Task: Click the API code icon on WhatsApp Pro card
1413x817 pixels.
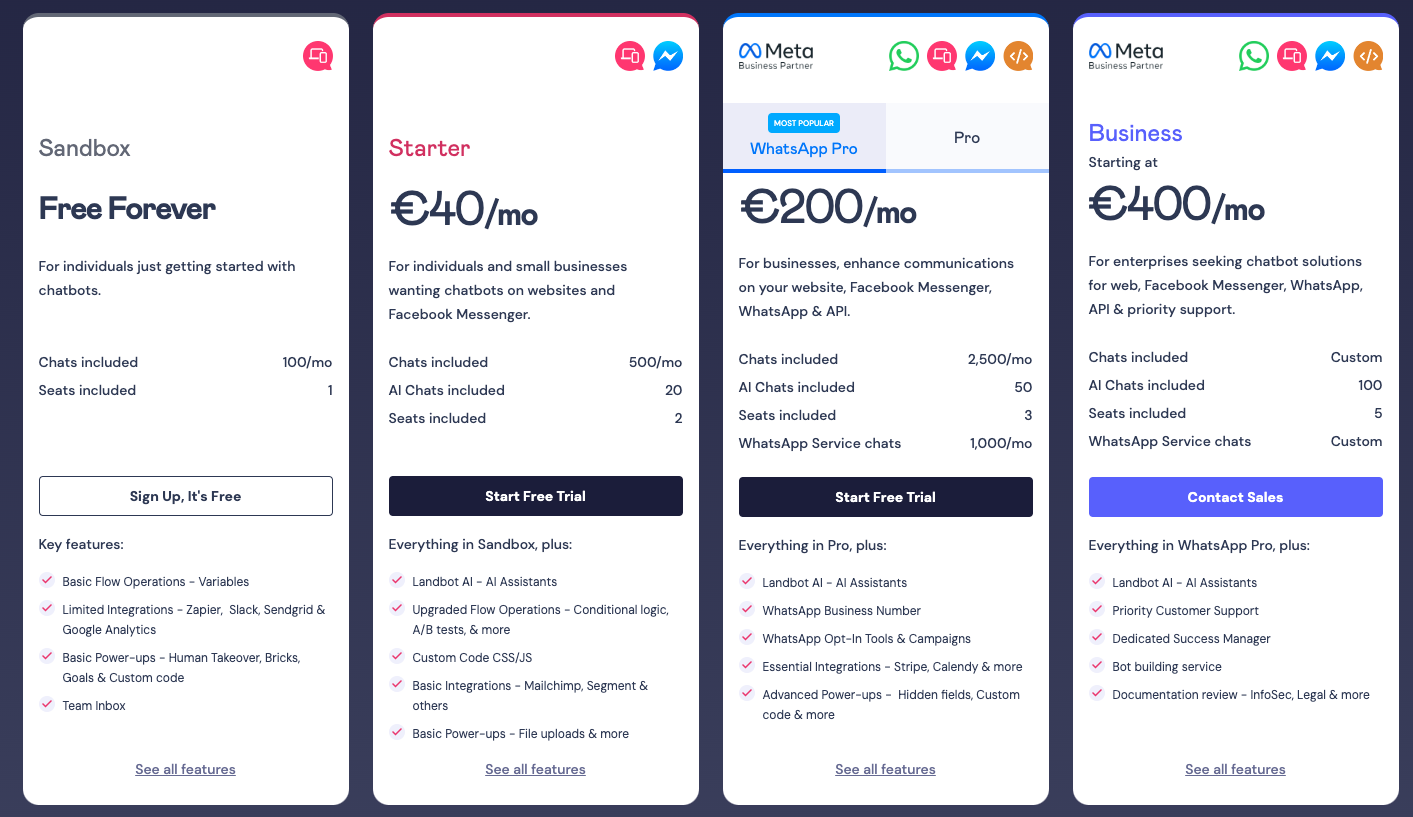Action: pyautogui.click(x=1018, y=56)
